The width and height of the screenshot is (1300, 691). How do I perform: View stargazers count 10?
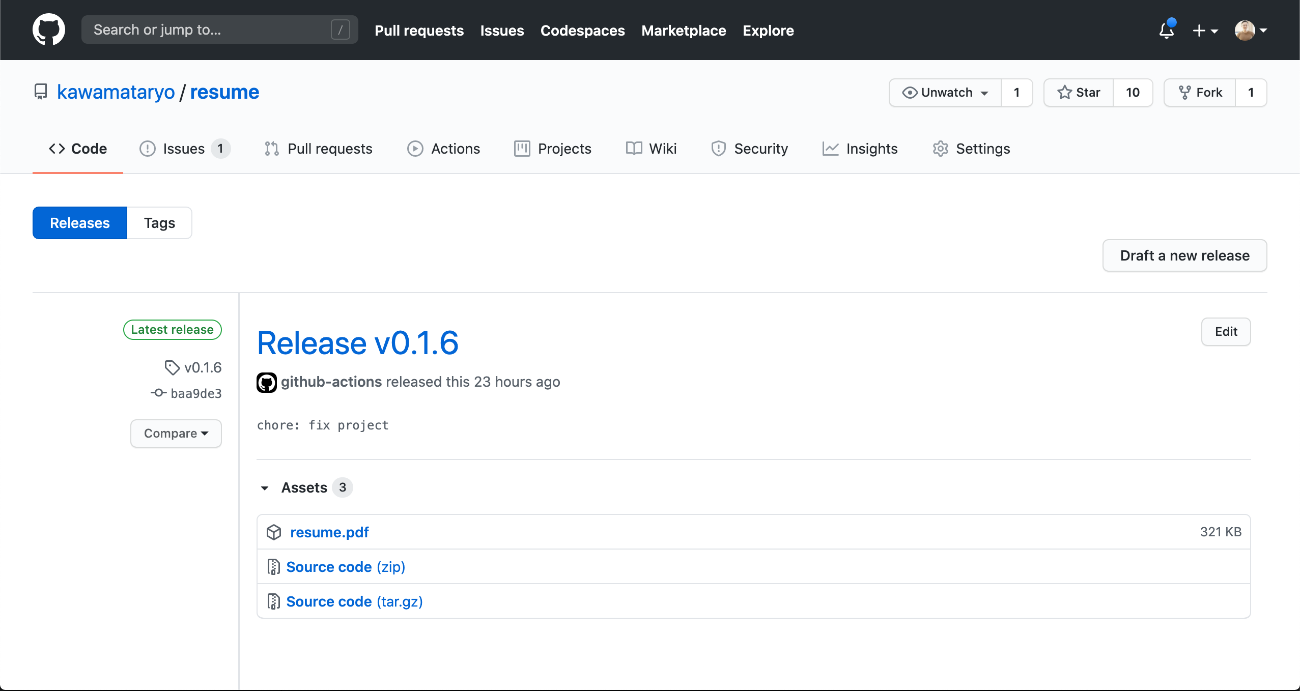point(1133,92)
